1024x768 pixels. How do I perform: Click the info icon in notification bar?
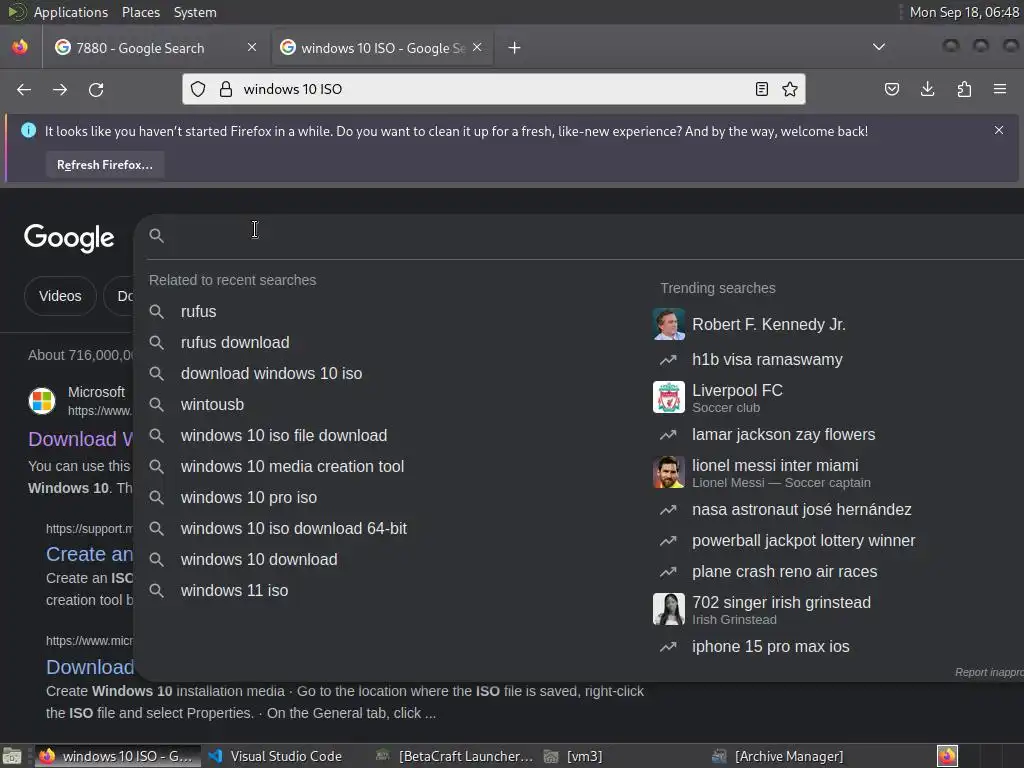coord(28,130)
